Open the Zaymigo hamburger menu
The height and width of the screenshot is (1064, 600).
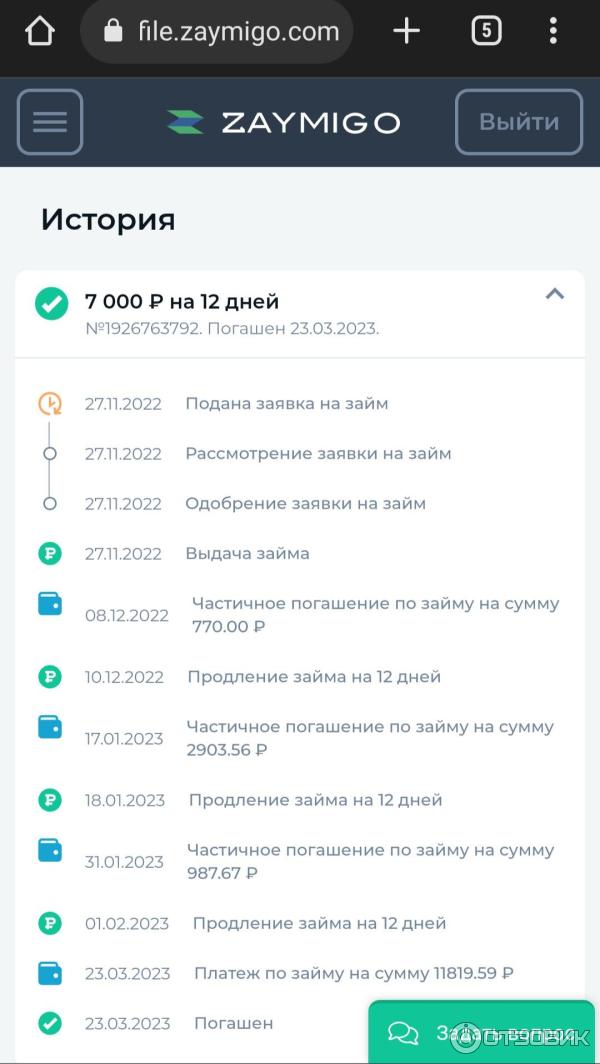[50, 122]
